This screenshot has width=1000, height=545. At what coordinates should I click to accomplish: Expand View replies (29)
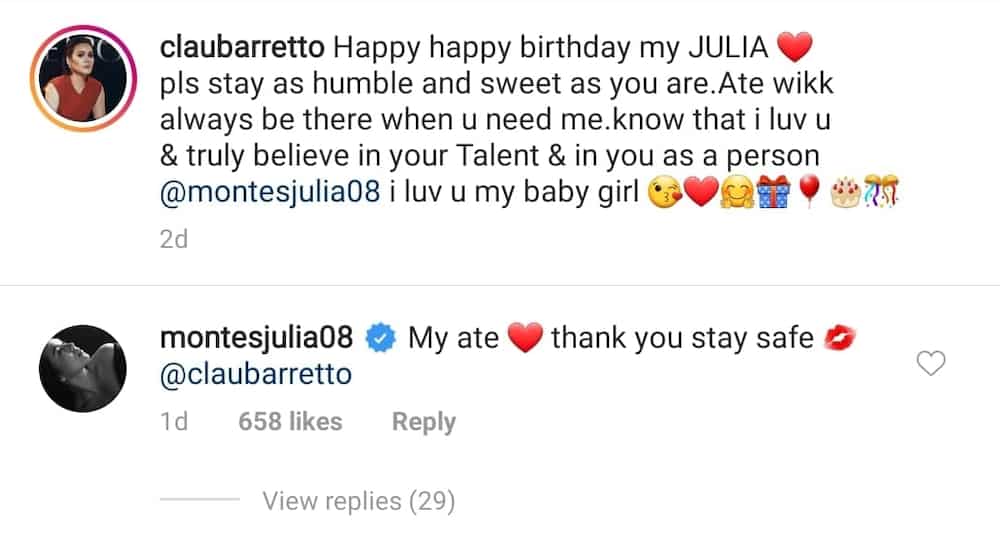tap(359, 501)
